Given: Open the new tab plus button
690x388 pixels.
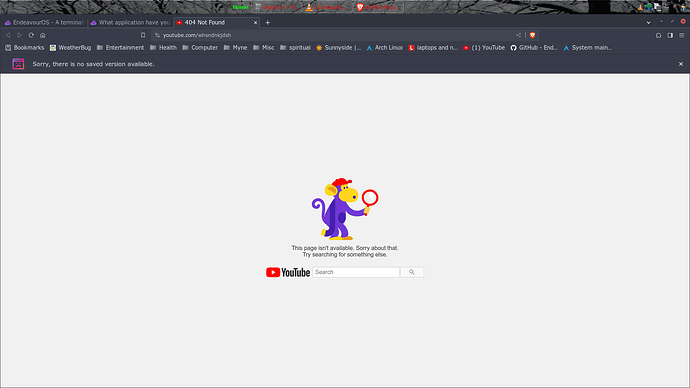Looking at the screenshot, I should point(268,22).
